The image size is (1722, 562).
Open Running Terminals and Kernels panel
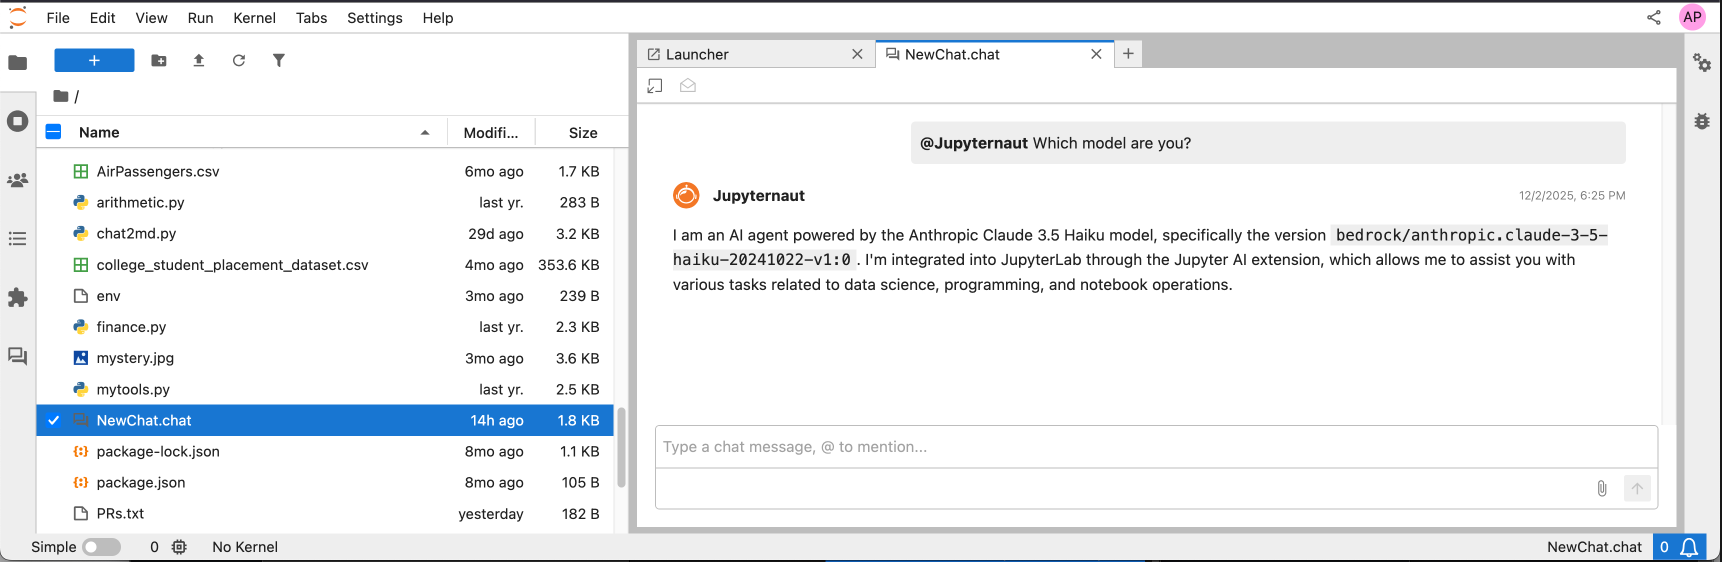coord(17,121)
